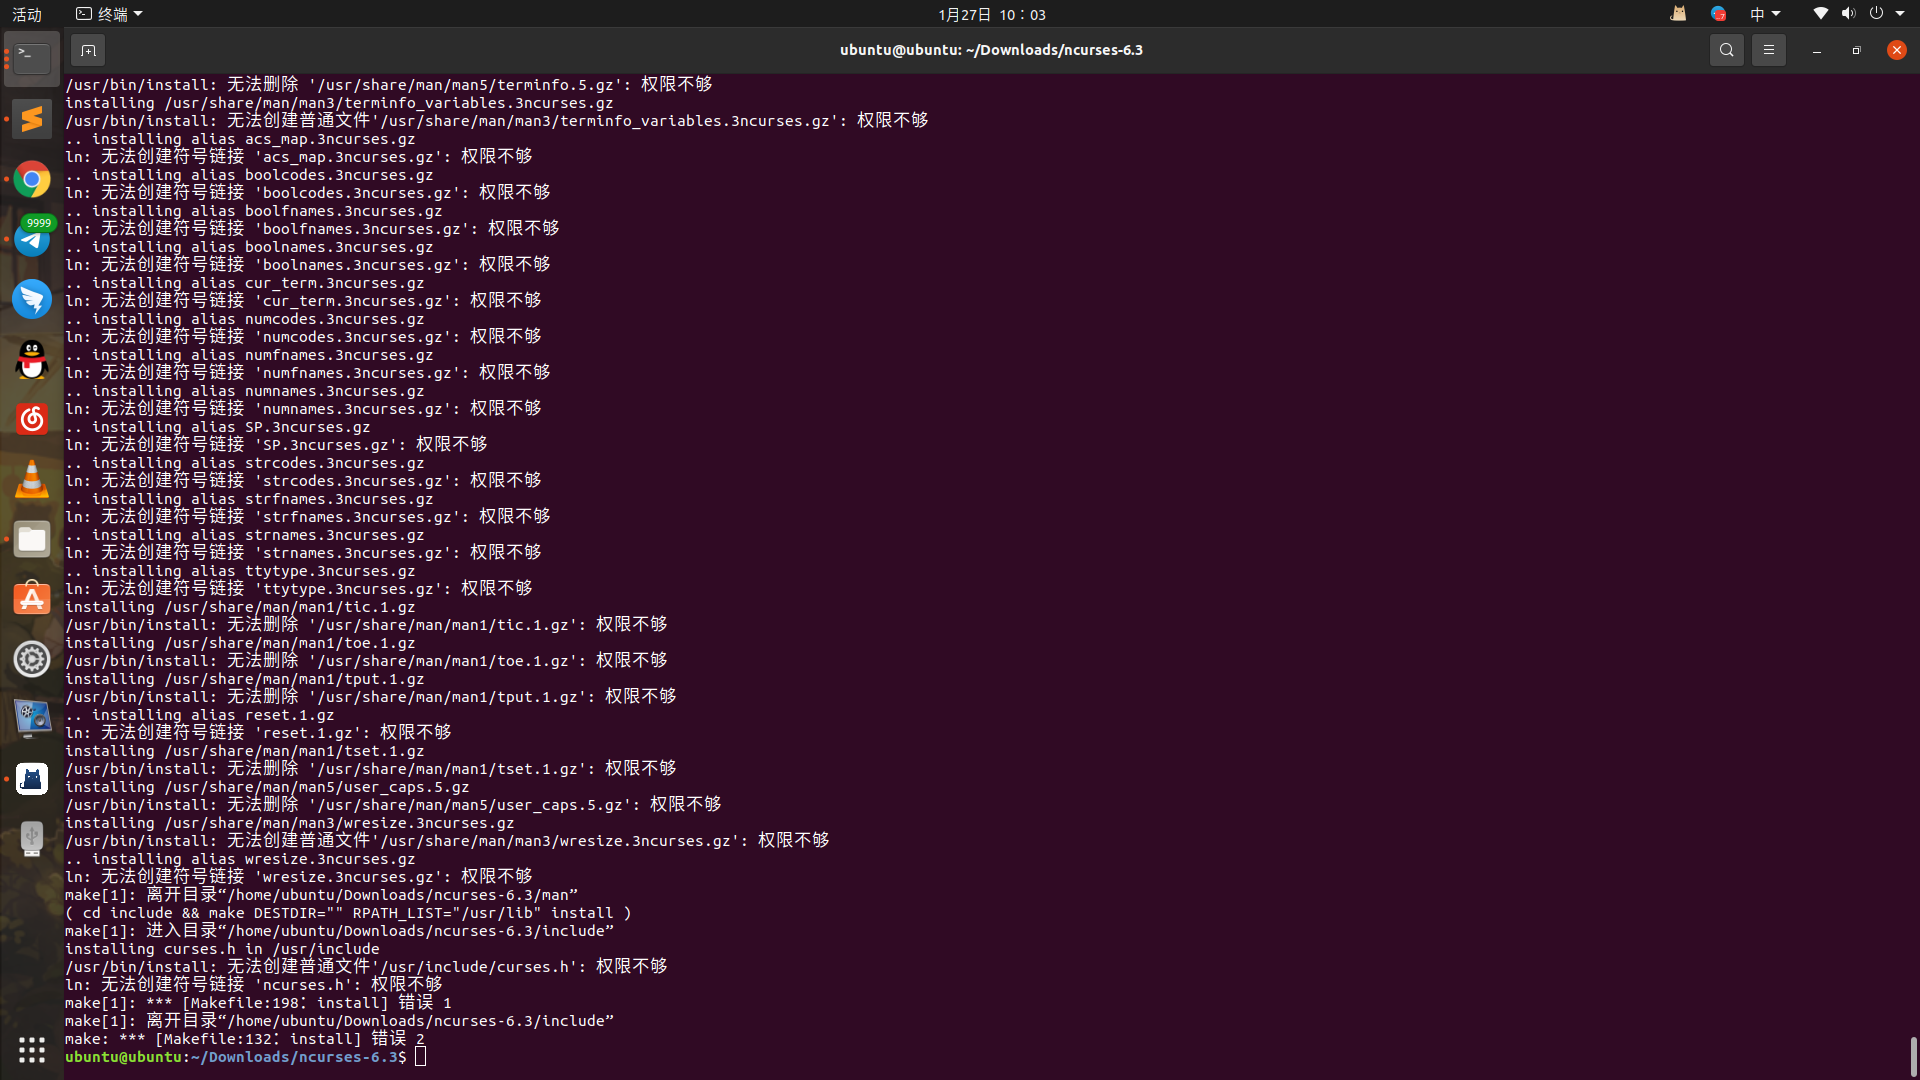Click the volume speaker icon

1848,14
